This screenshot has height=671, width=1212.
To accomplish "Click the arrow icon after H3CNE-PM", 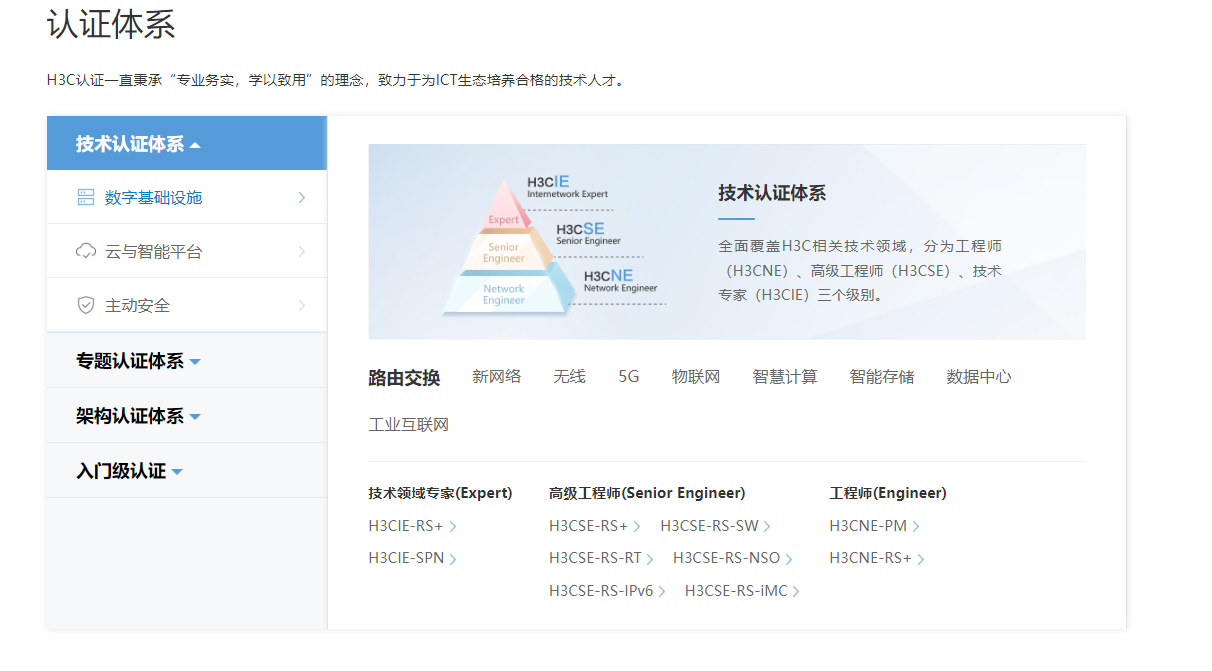I will [916, 527].
